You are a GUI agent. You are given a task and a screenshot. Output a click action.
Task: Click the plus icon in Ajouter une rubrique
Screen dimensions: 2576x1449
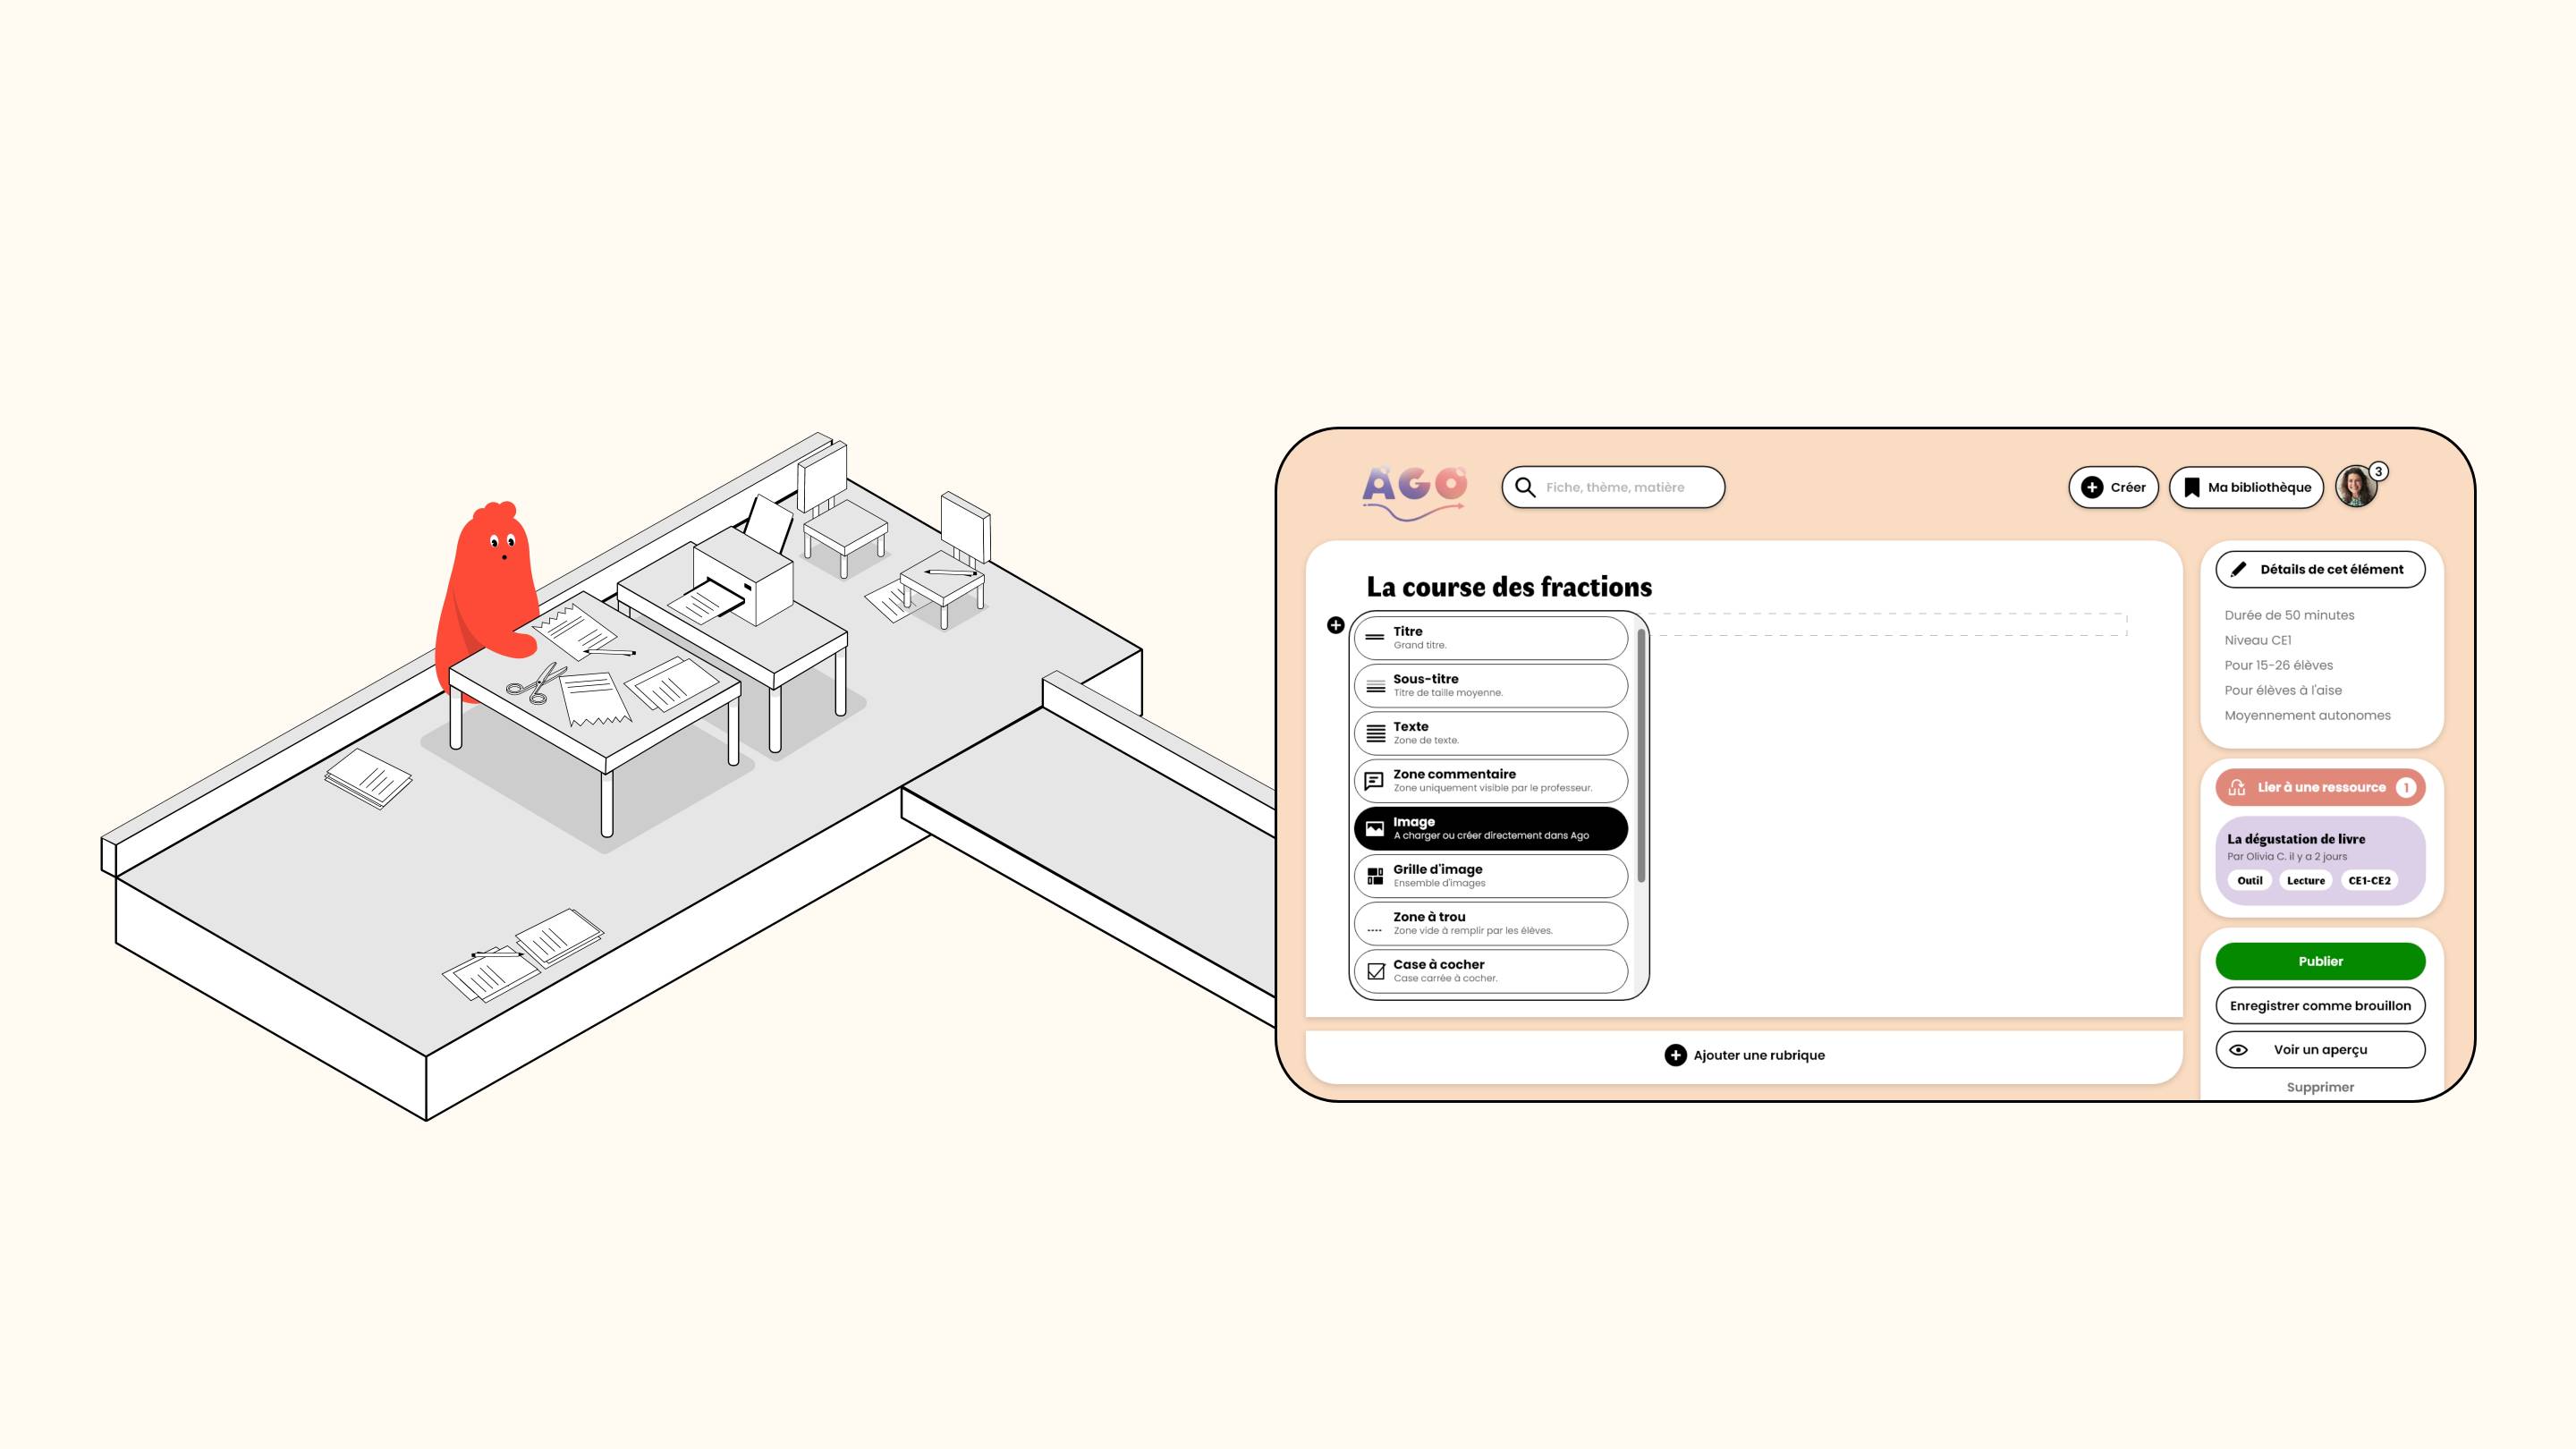[x=1675, y=1055]
